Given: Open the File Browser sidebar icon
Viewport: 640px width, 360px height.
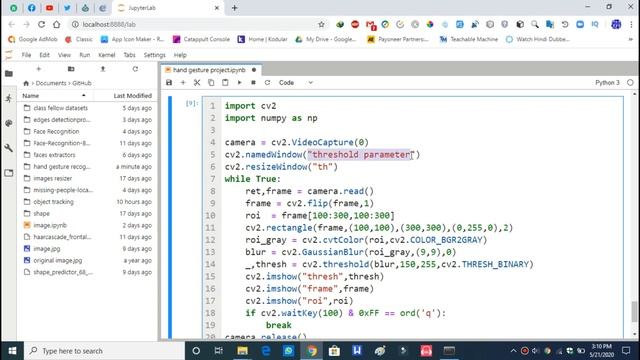Looking at the screenshot, I should pos(9,74).
